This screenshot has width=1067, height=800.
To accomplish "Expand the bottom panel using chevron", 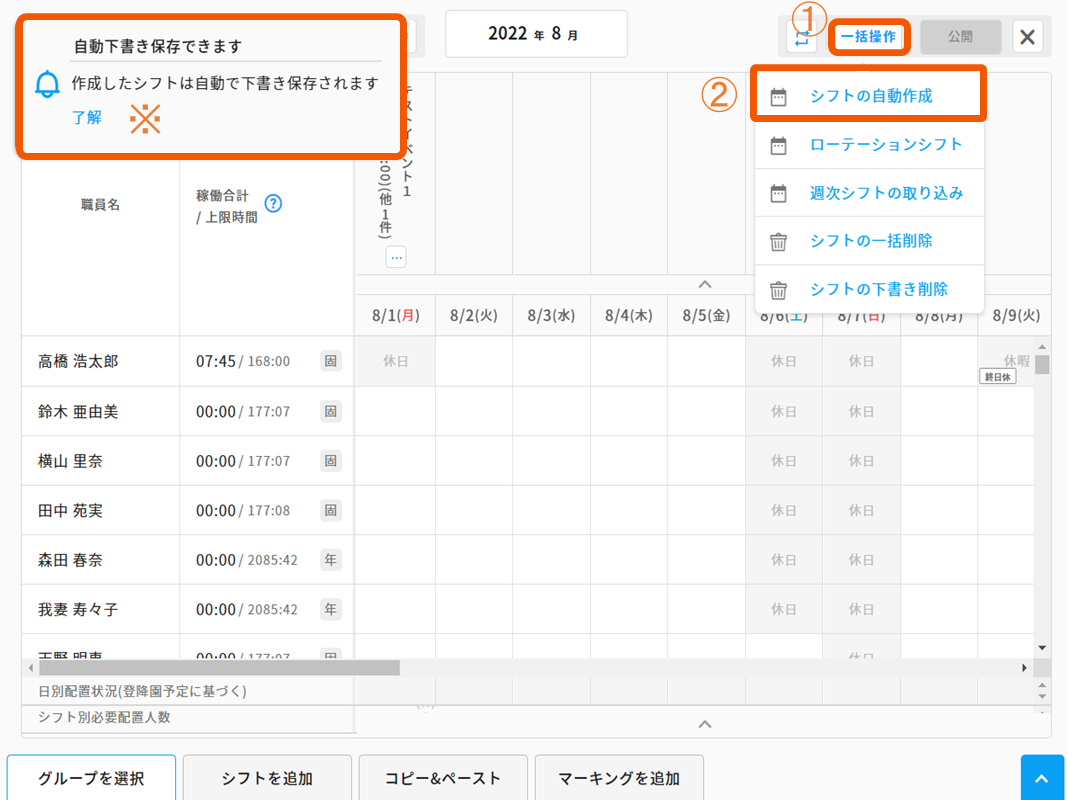I will [x=704, y=723].
